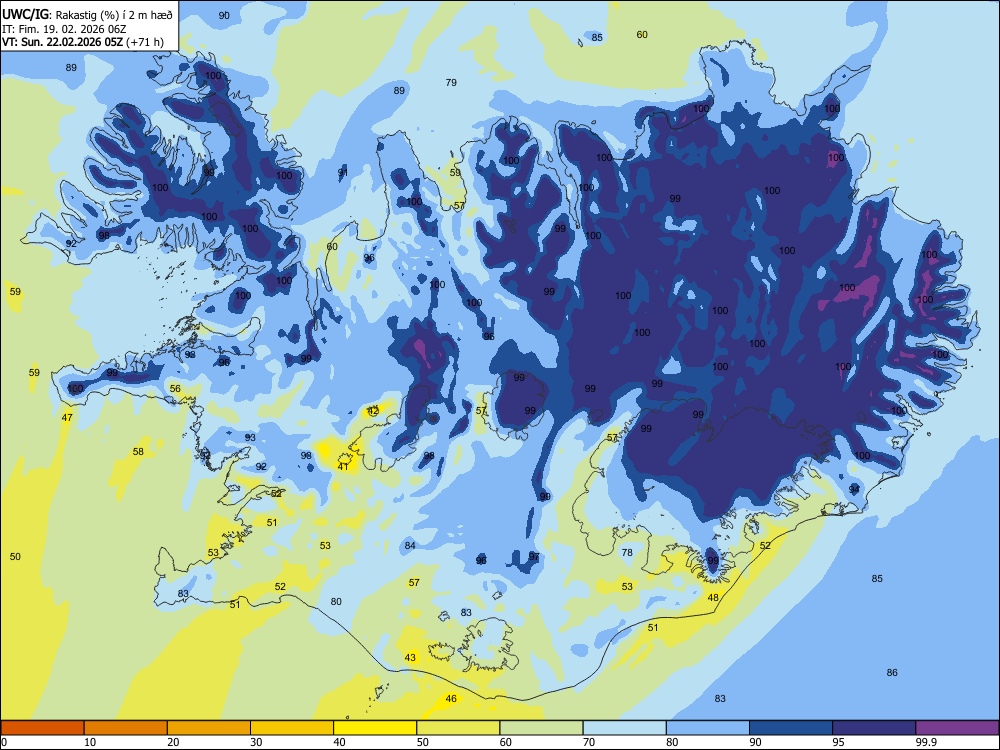Click the 70–80 pale blue legend swatch

point(624,728)
